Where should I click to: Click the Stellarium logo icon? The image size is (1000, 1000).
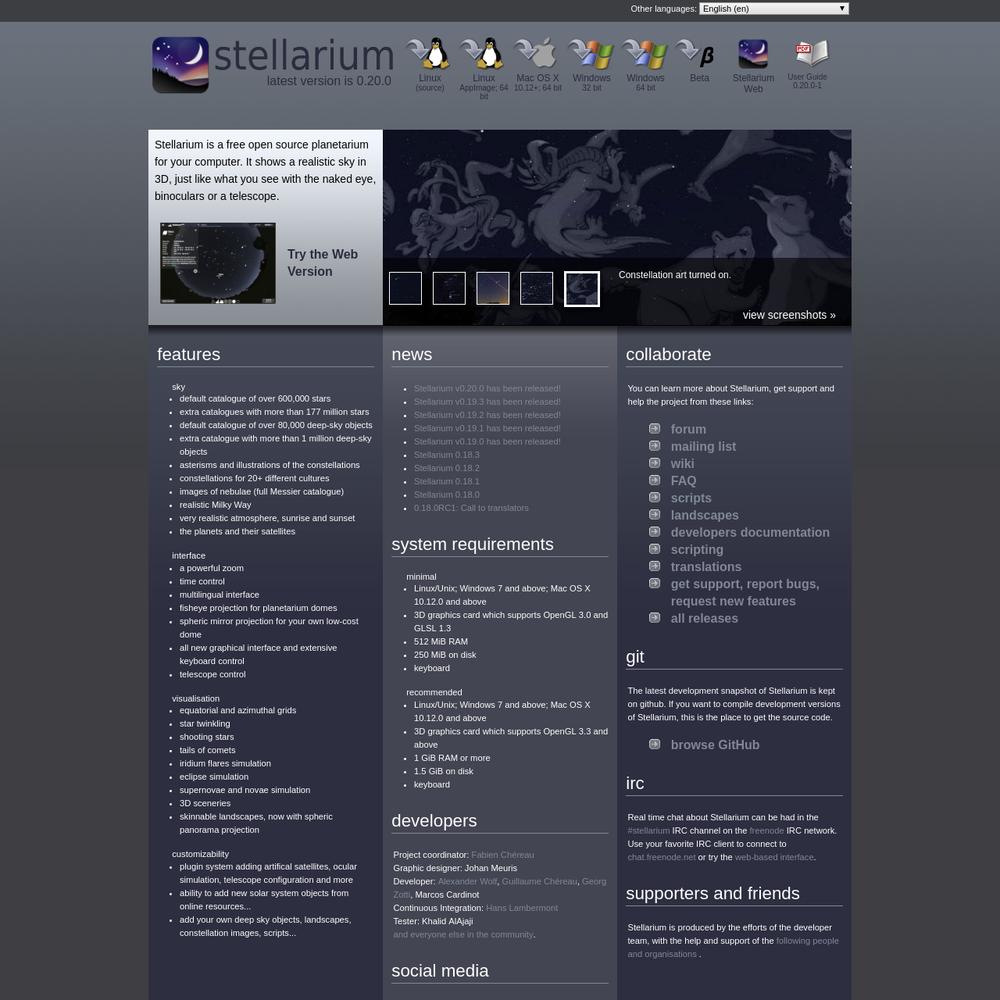point(180,64)
